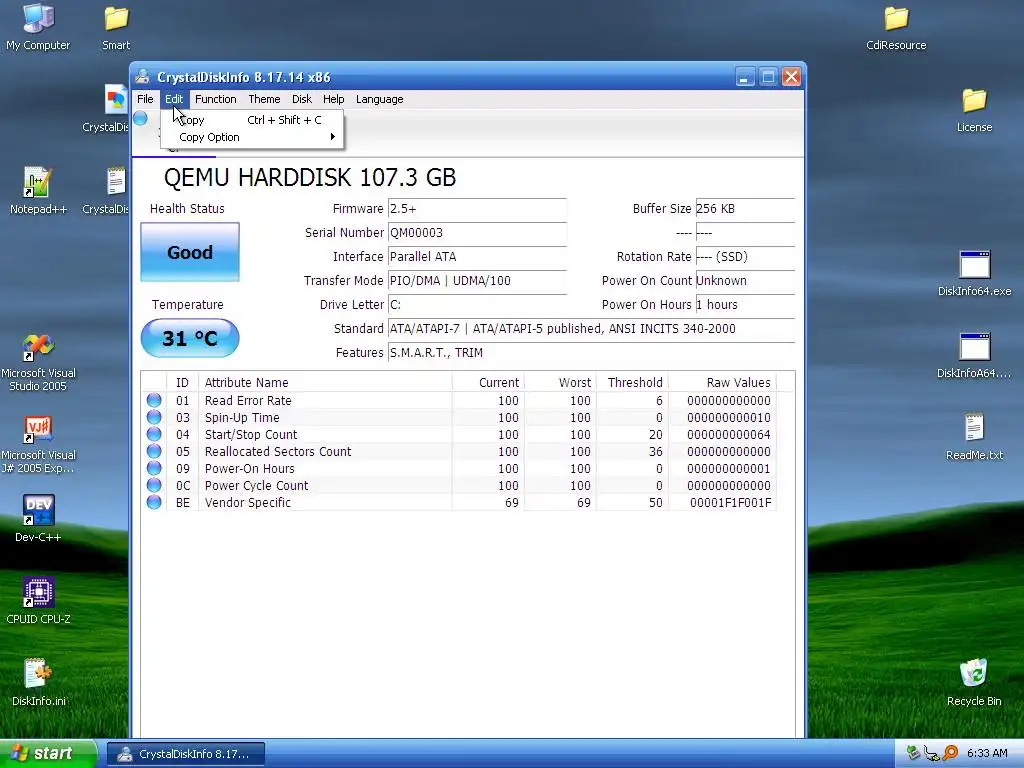Click Transfer Mode field PIO/DMA | UDMA/100

tap(477, 281)
